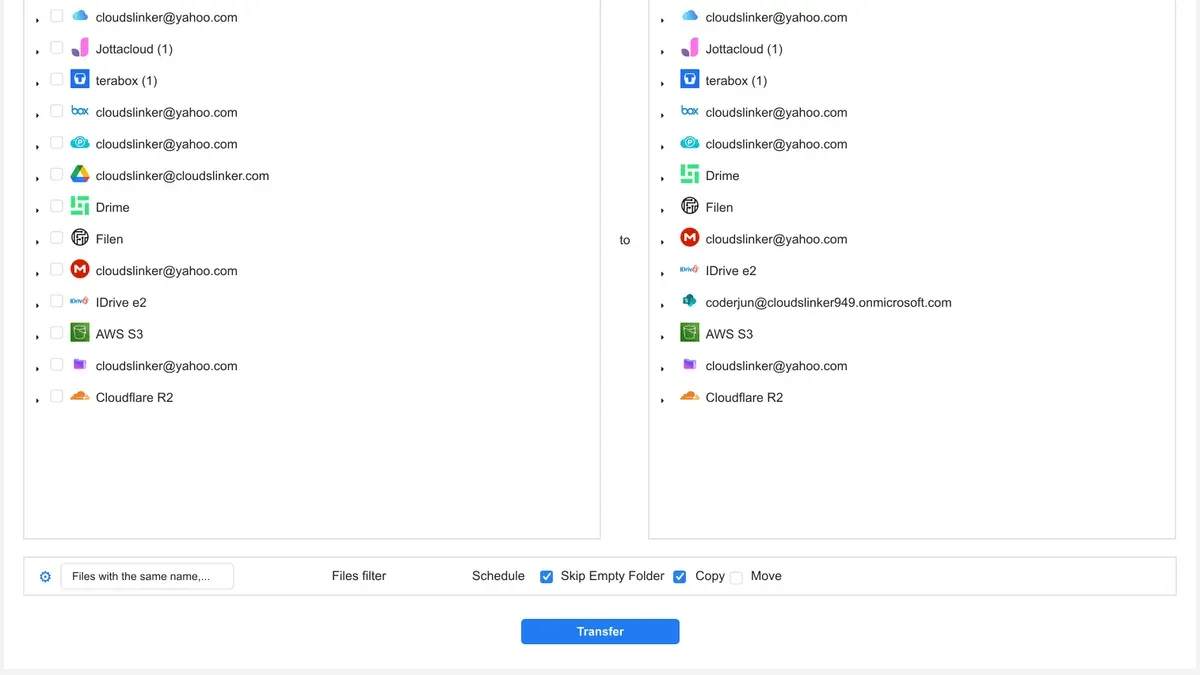Click the Google Drive icon in the source list

(x=80, y=174)
